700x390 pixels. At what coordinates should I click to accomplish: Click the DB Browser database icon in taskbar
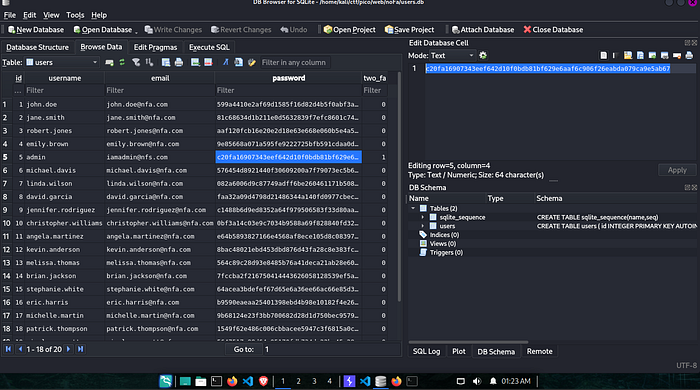point(380,381)
